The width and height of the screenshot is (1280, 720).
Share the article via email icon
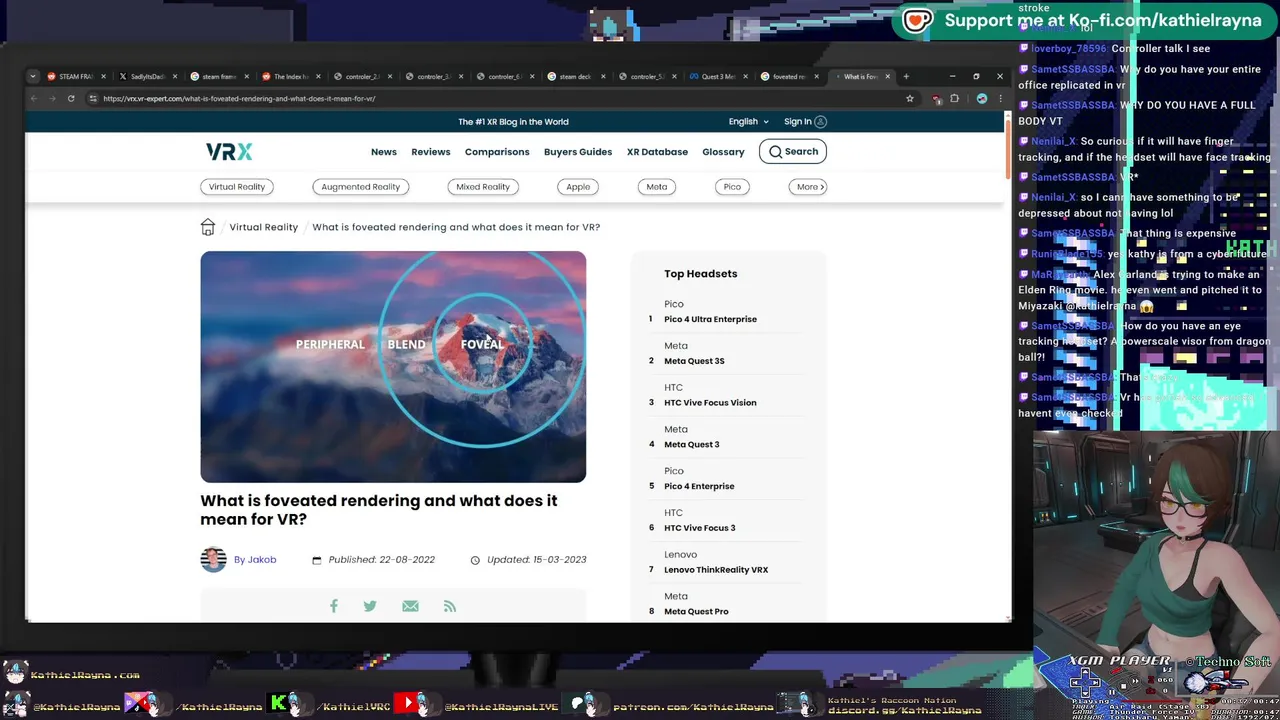[410, 606]
